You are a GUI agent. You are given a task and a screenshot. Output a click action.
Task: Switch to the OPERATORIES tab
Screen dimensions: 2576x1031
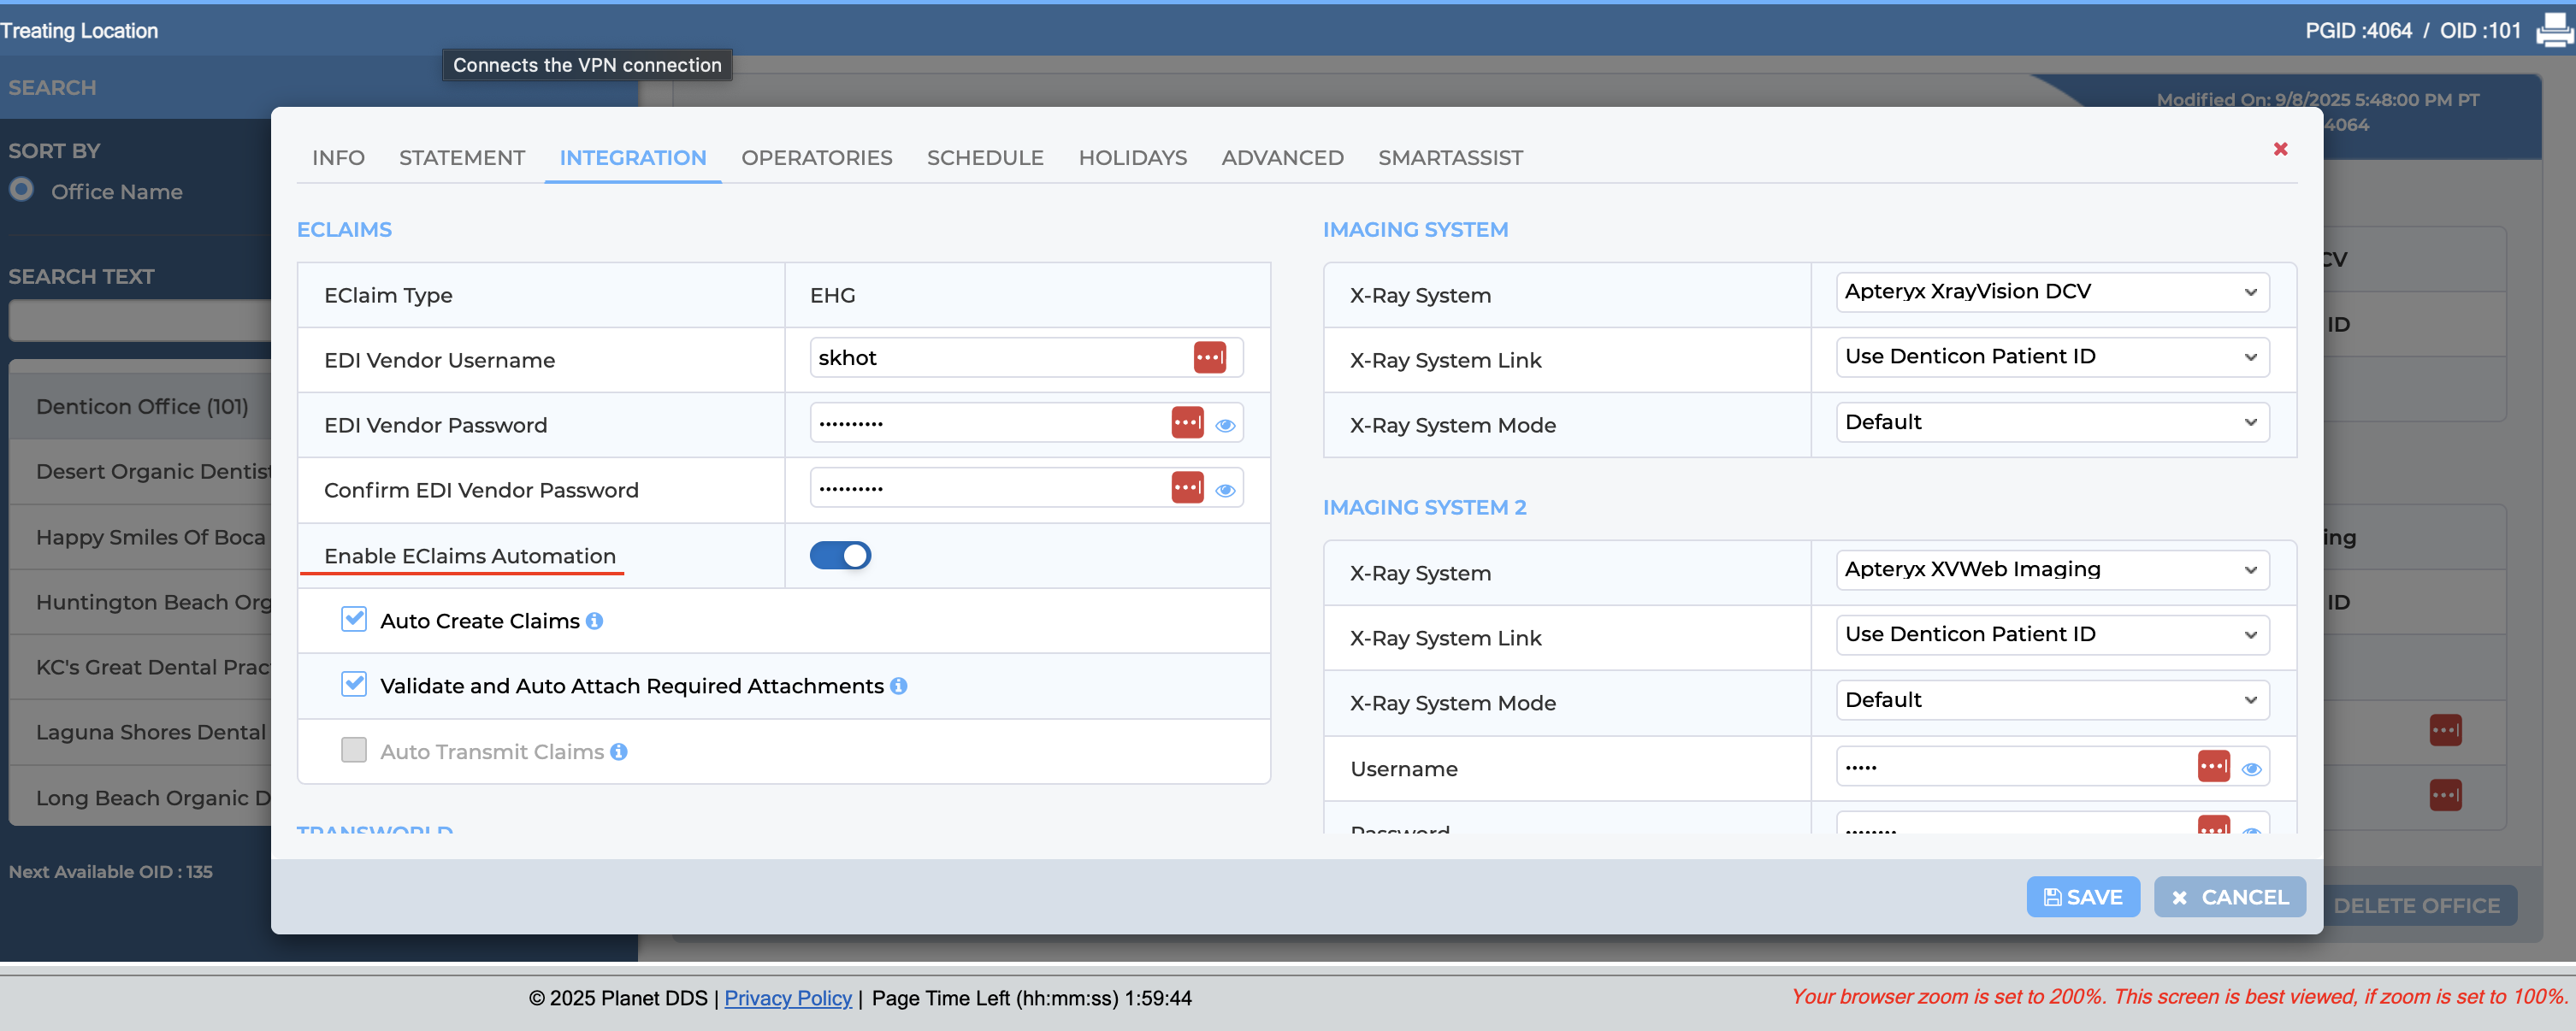pyautogui.click(x=816, y=158)
